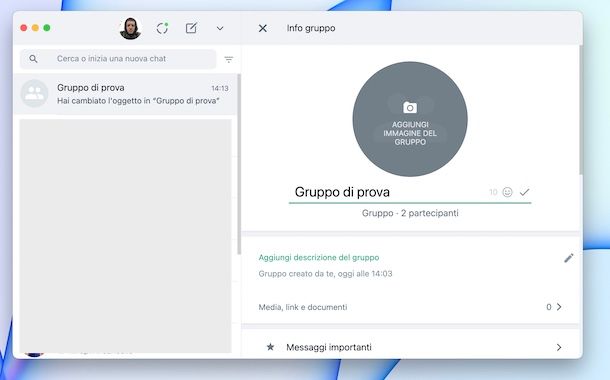This screenshot has height=380, width=610.
Task: Open emoji picker for group name
Action: pyautogui.click(x=507, y=192)
